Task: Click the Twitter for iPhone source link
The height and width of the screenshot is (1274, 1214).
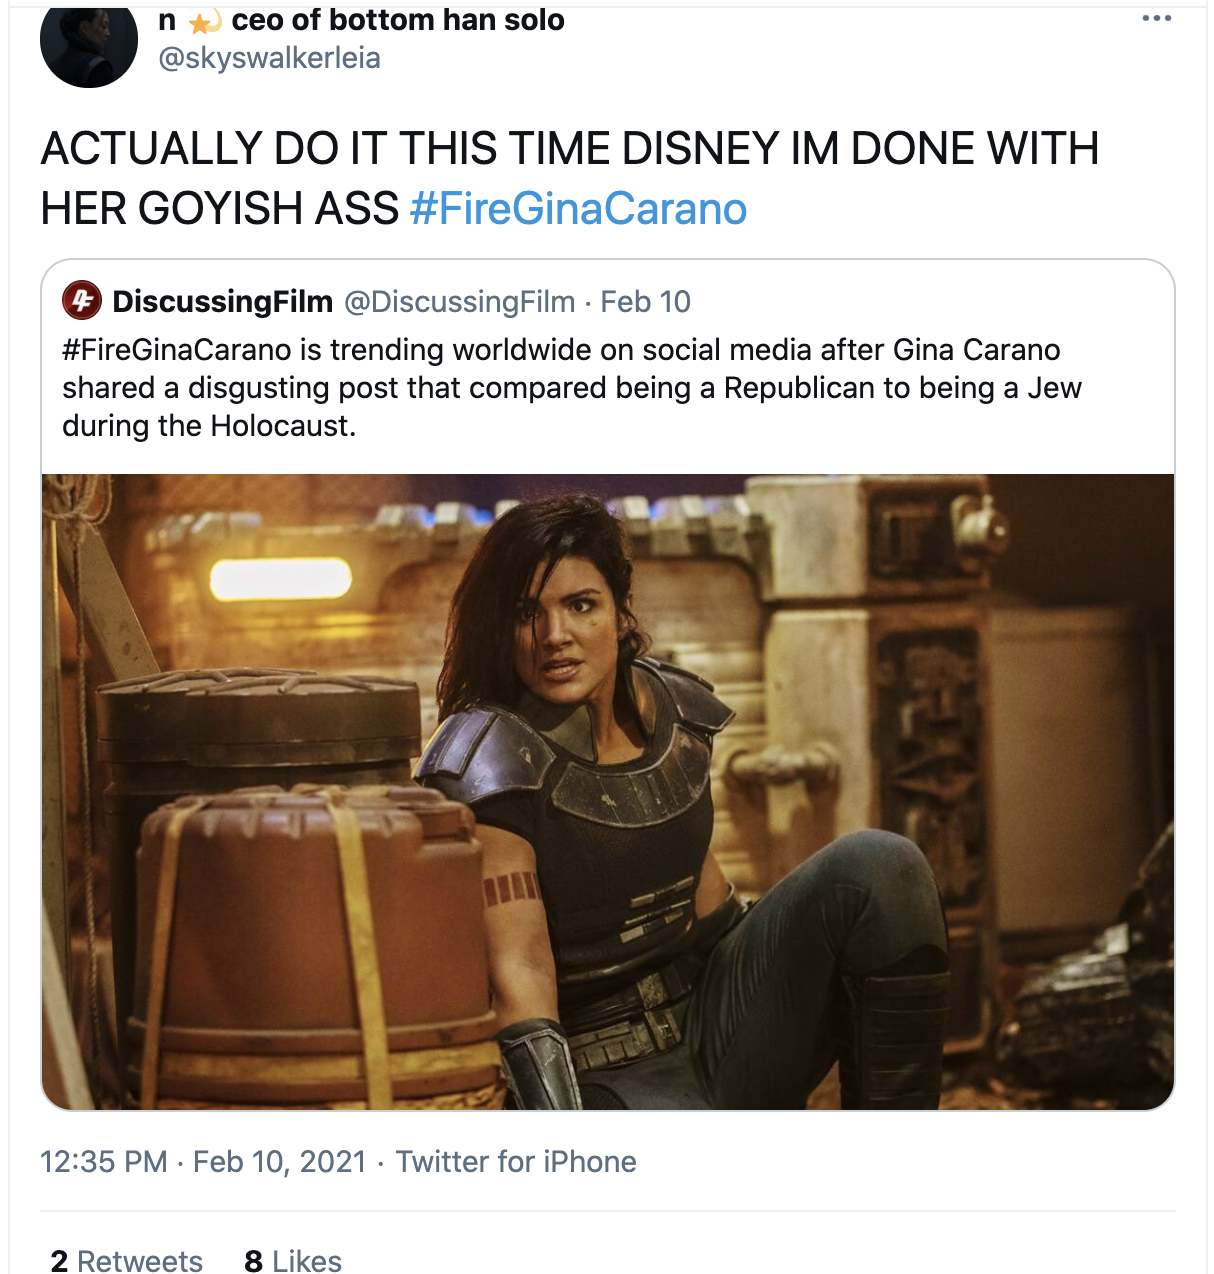Action: (516, 1161)
